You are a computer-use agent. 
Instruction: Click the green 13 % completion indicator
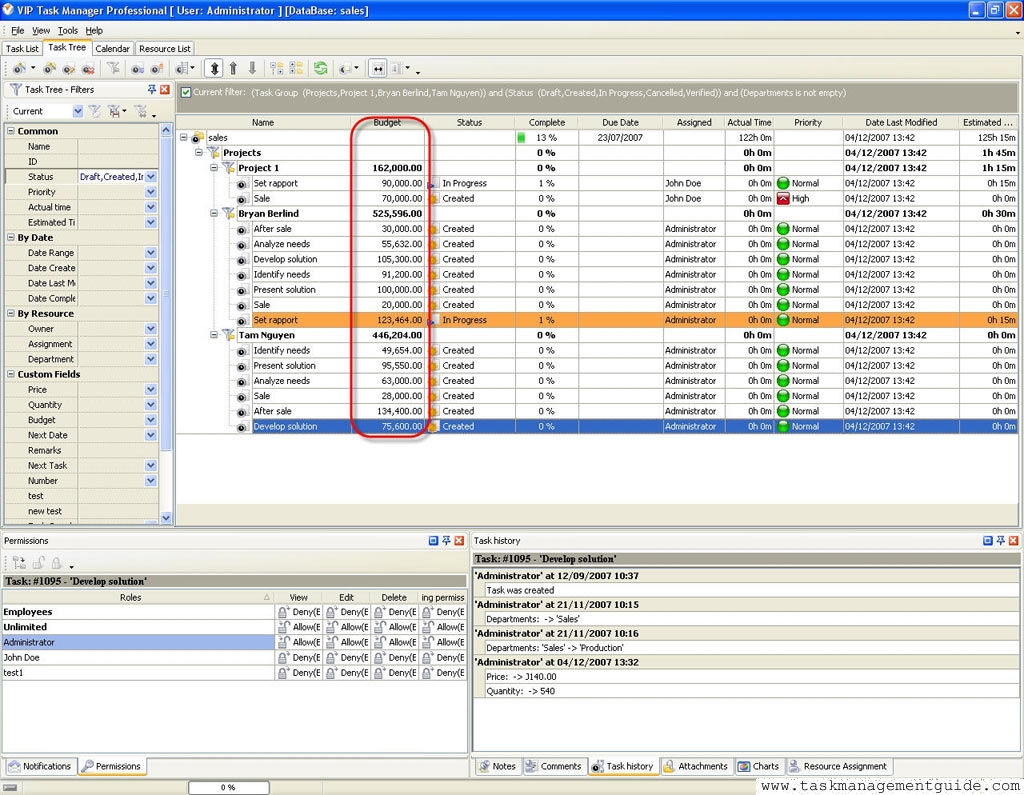coord(521,138)
